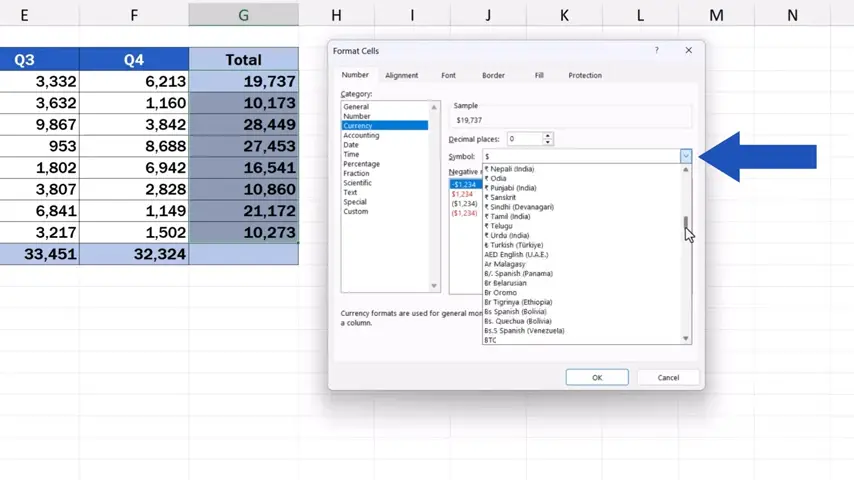The width and height of the screenshot is (854, 480).
Task: Click the Decimal places input field
Action: click(x=524, y=139)
